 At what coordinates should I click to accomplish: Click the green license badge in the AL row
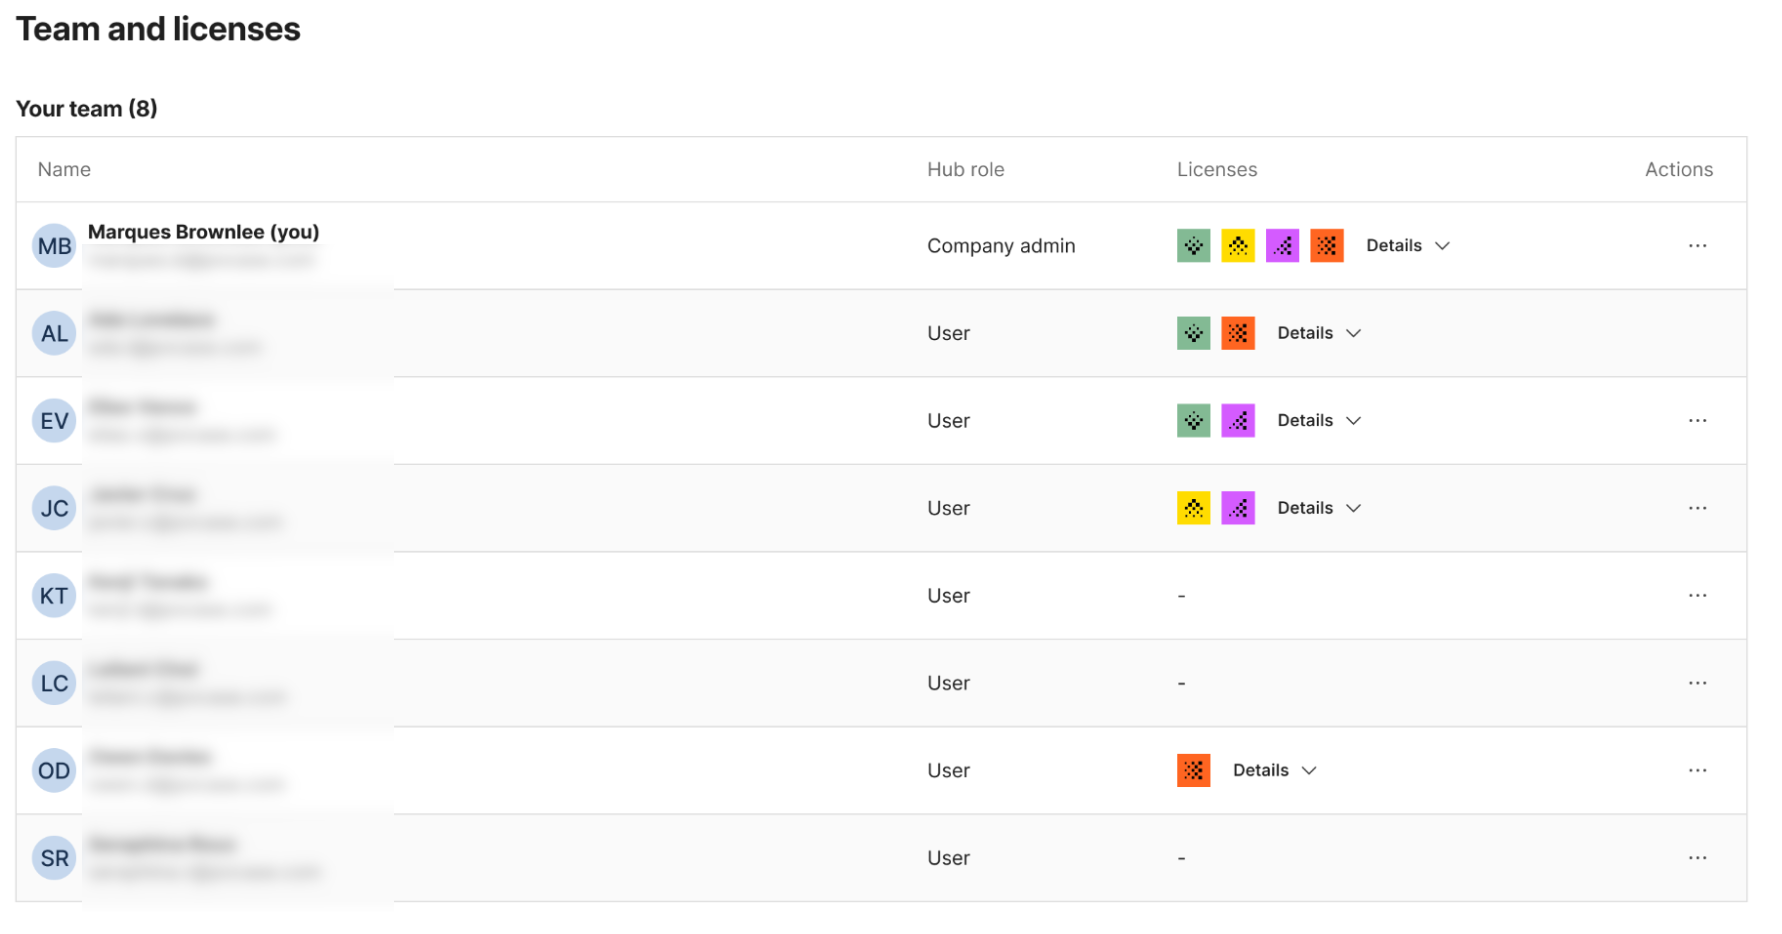point(1193,333)
